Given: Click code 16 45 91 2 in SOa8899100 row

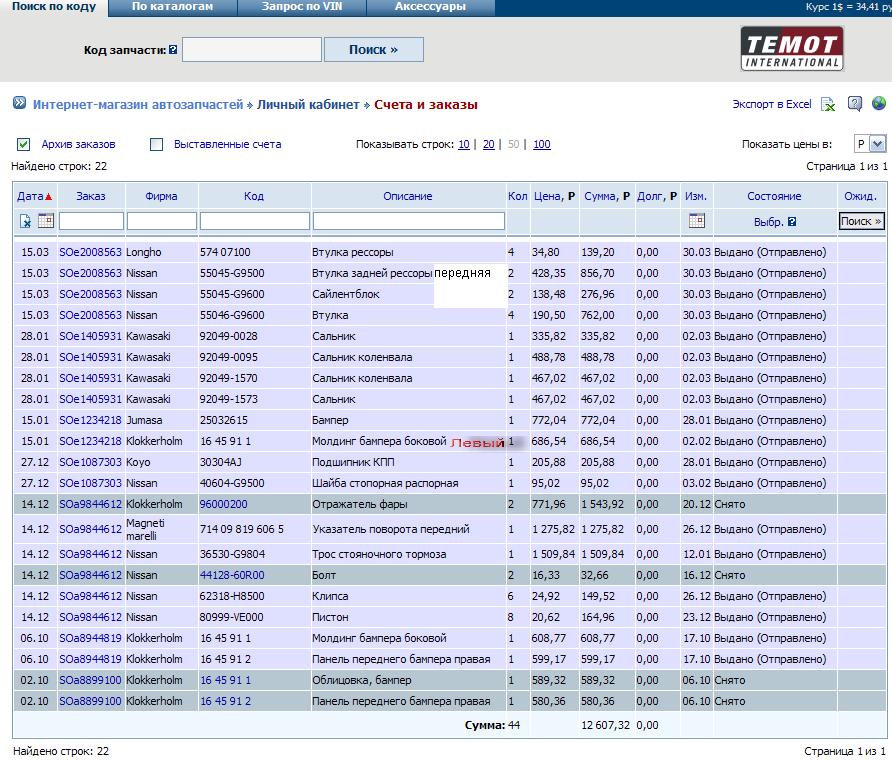Looking at the screenshot, I should click(225, 701).
